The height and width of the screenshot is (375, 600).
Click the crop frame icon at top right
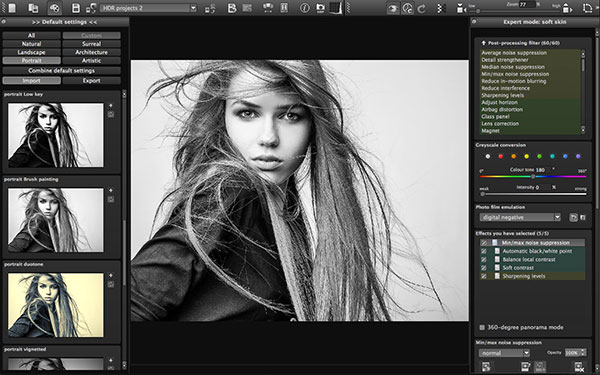click(x=587, y=8)
